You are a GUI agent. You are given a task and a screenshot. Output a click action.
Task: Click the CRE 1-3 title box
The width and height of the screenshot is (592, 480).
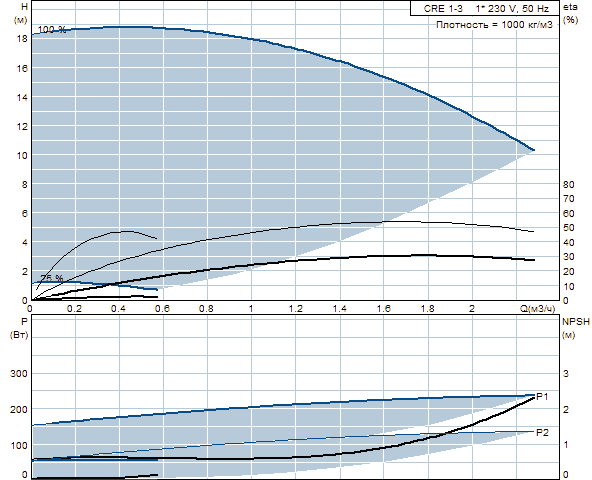[484, 8]
